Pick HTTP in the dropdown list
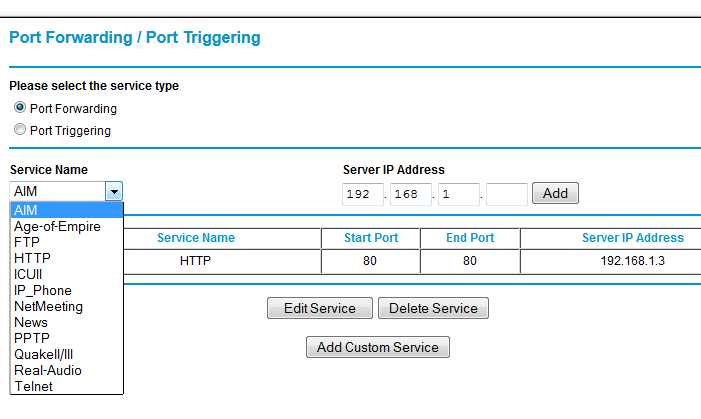This screenshot has width=701, height=419. (x=67, y=258)
